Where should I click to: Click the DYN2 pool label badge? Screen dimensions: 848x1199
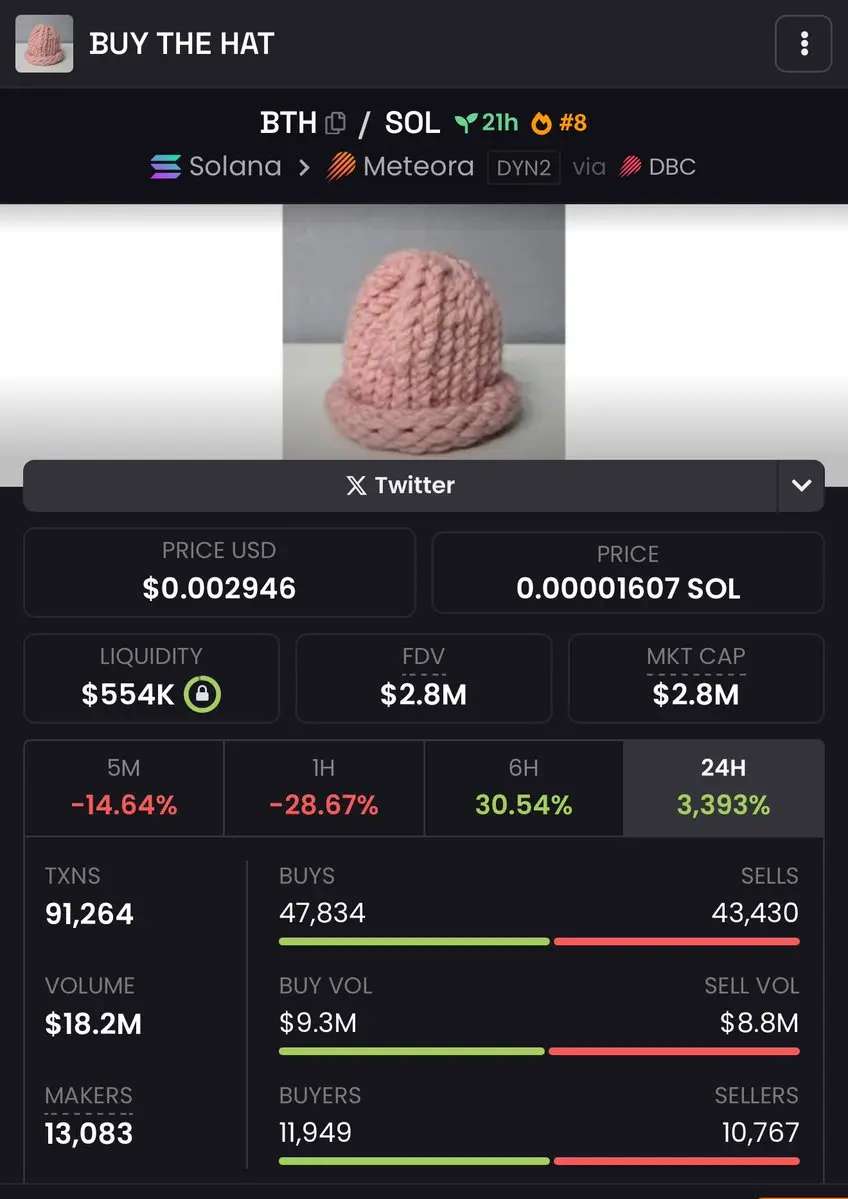pos(524,167)
